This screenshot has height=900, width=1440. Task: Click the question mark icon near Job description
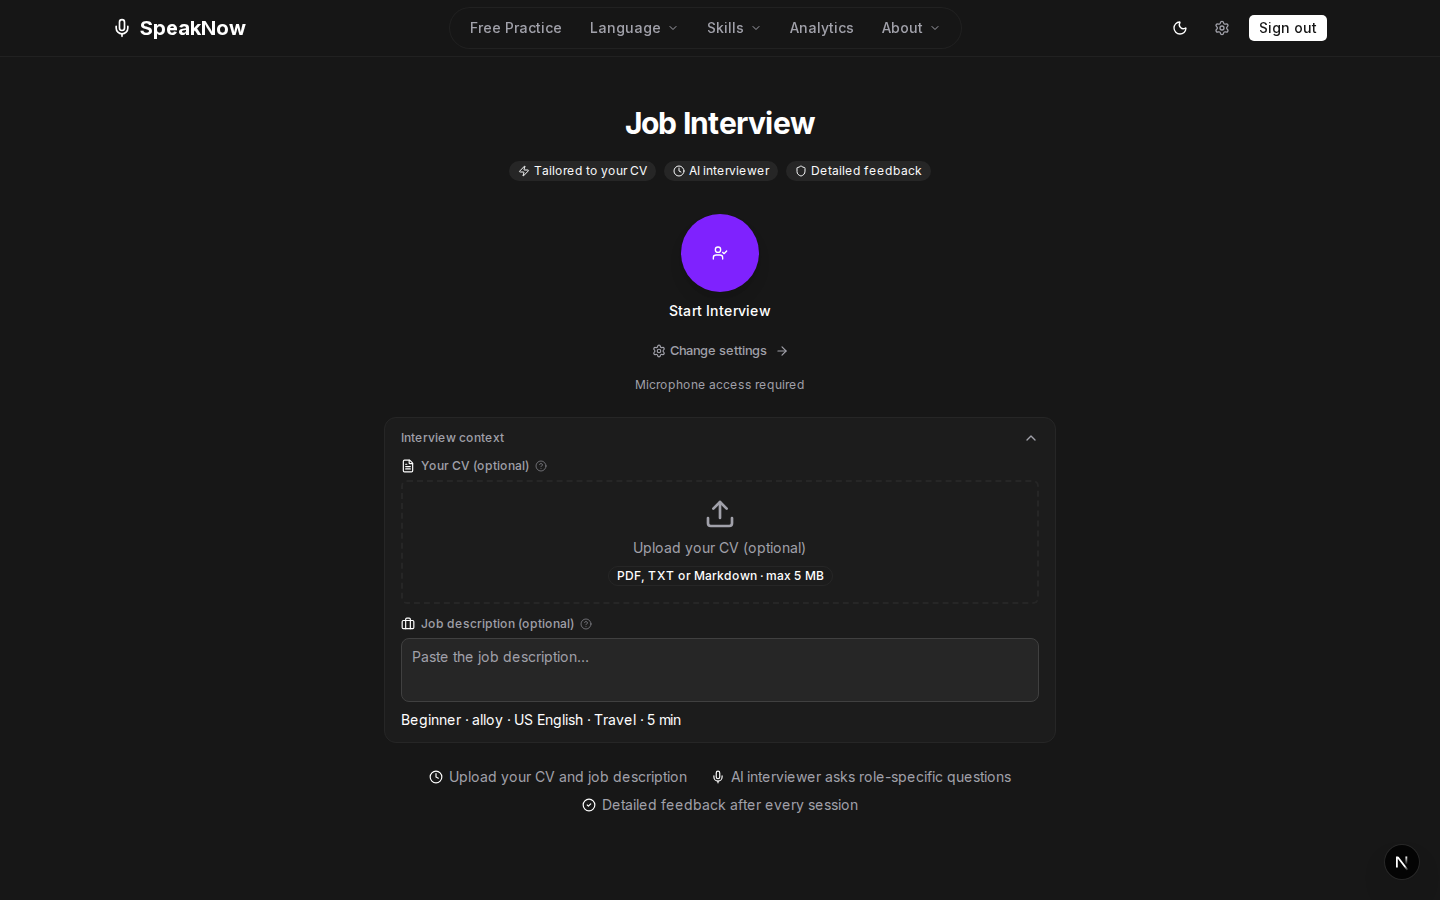coord(586,623)
